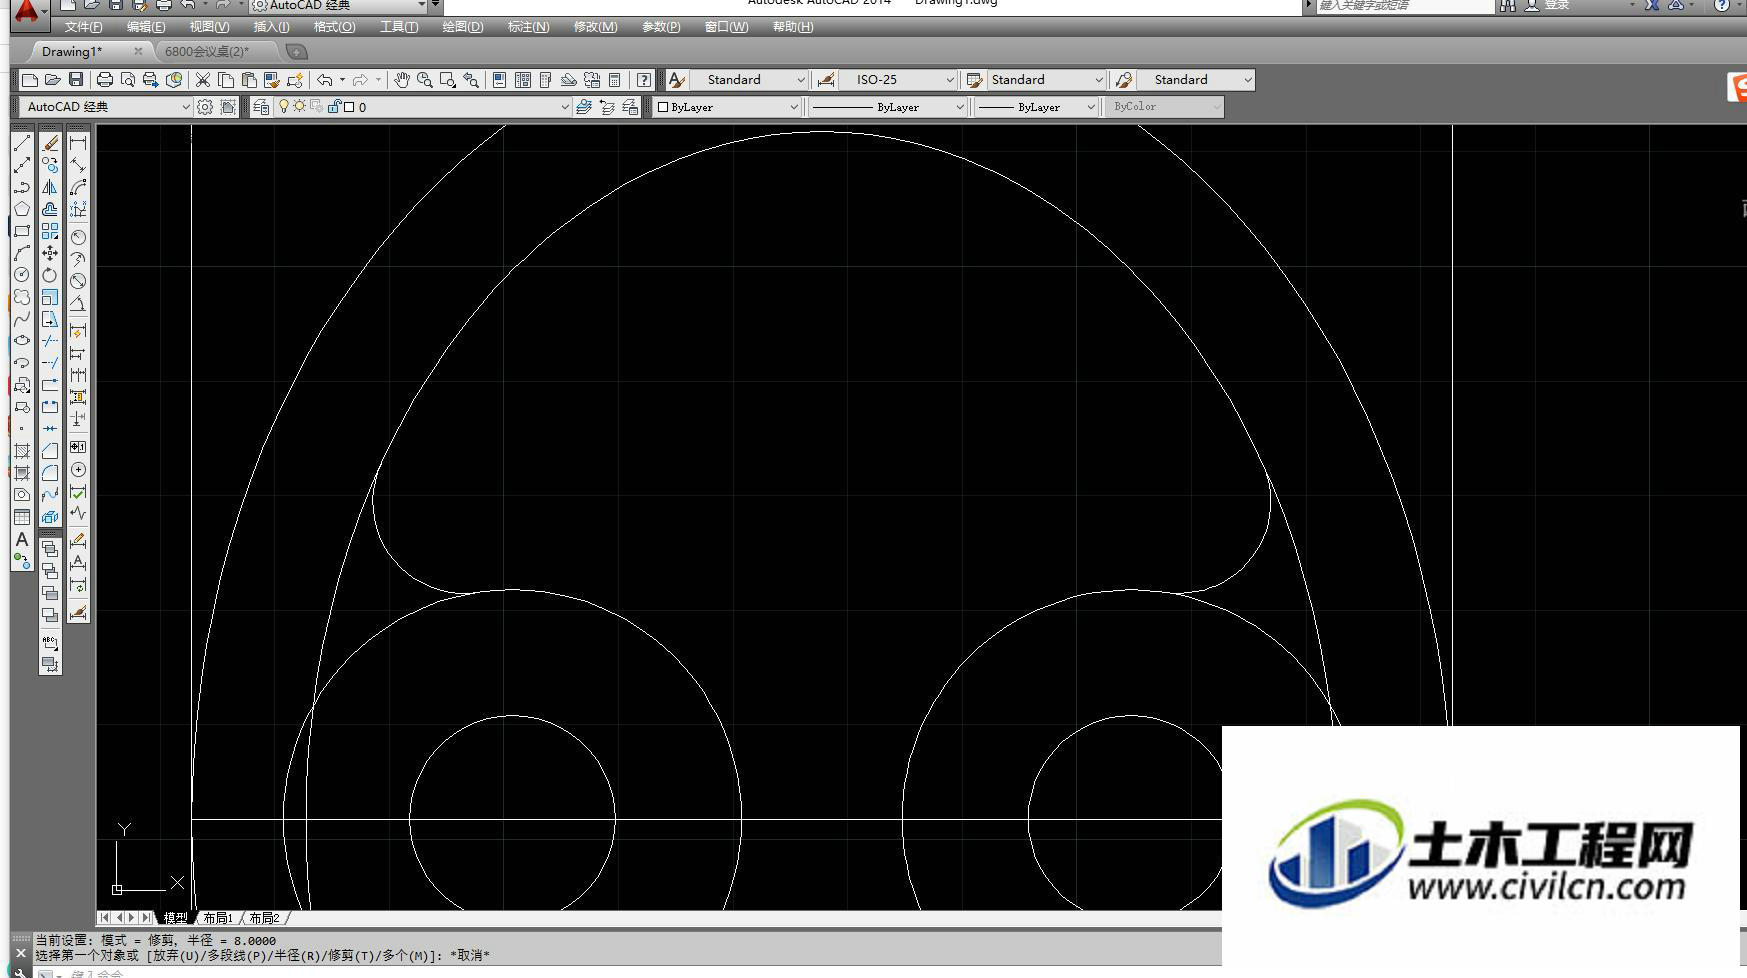Switch to the Drawing1* tab
1747x978 pixels.
pos(72,51)
